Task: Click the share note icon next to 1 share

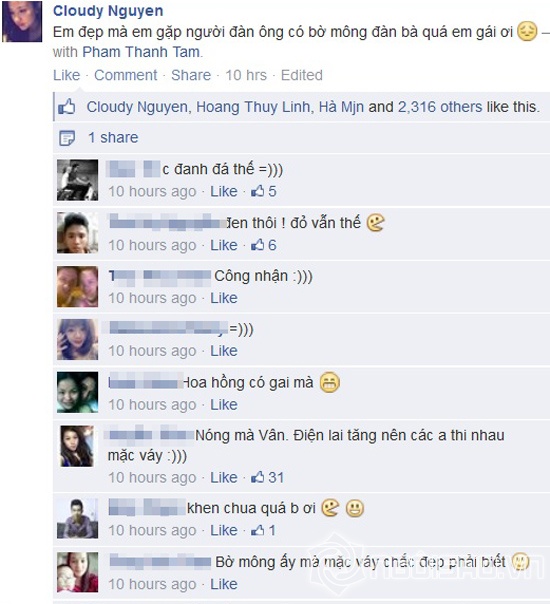Action: [67, 138]
